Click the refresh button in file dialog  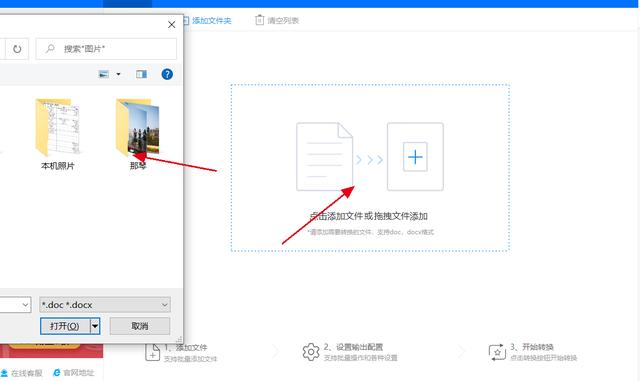point(17,49)
